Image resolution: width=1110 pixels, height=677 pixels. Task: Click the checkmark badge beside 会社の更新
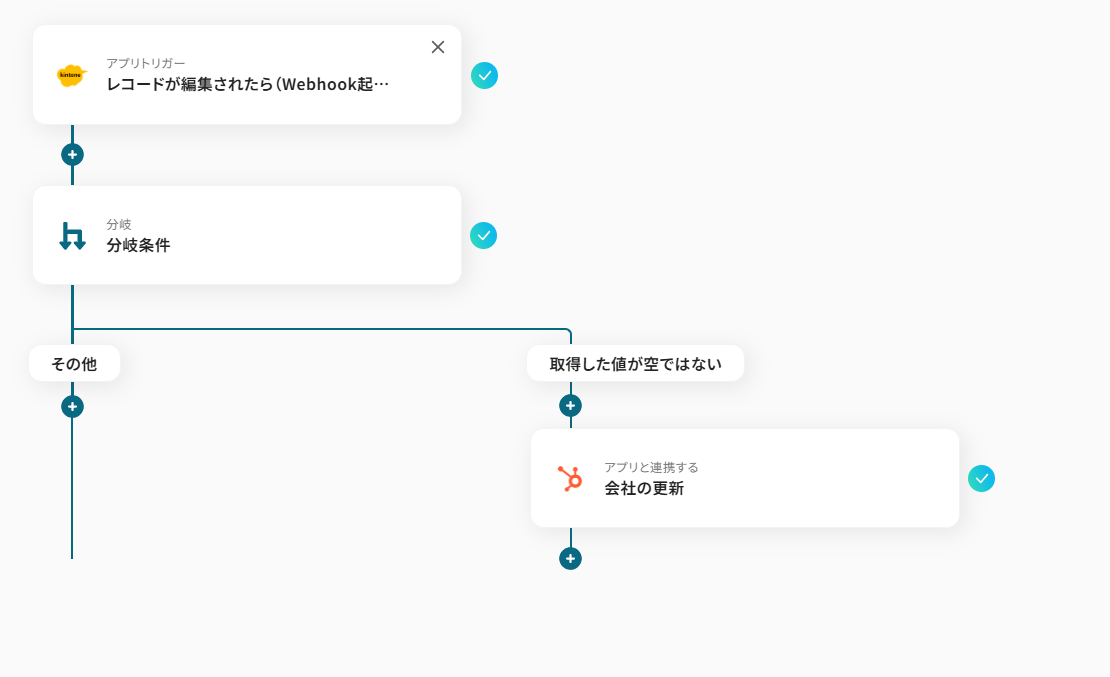click(981, 479)
